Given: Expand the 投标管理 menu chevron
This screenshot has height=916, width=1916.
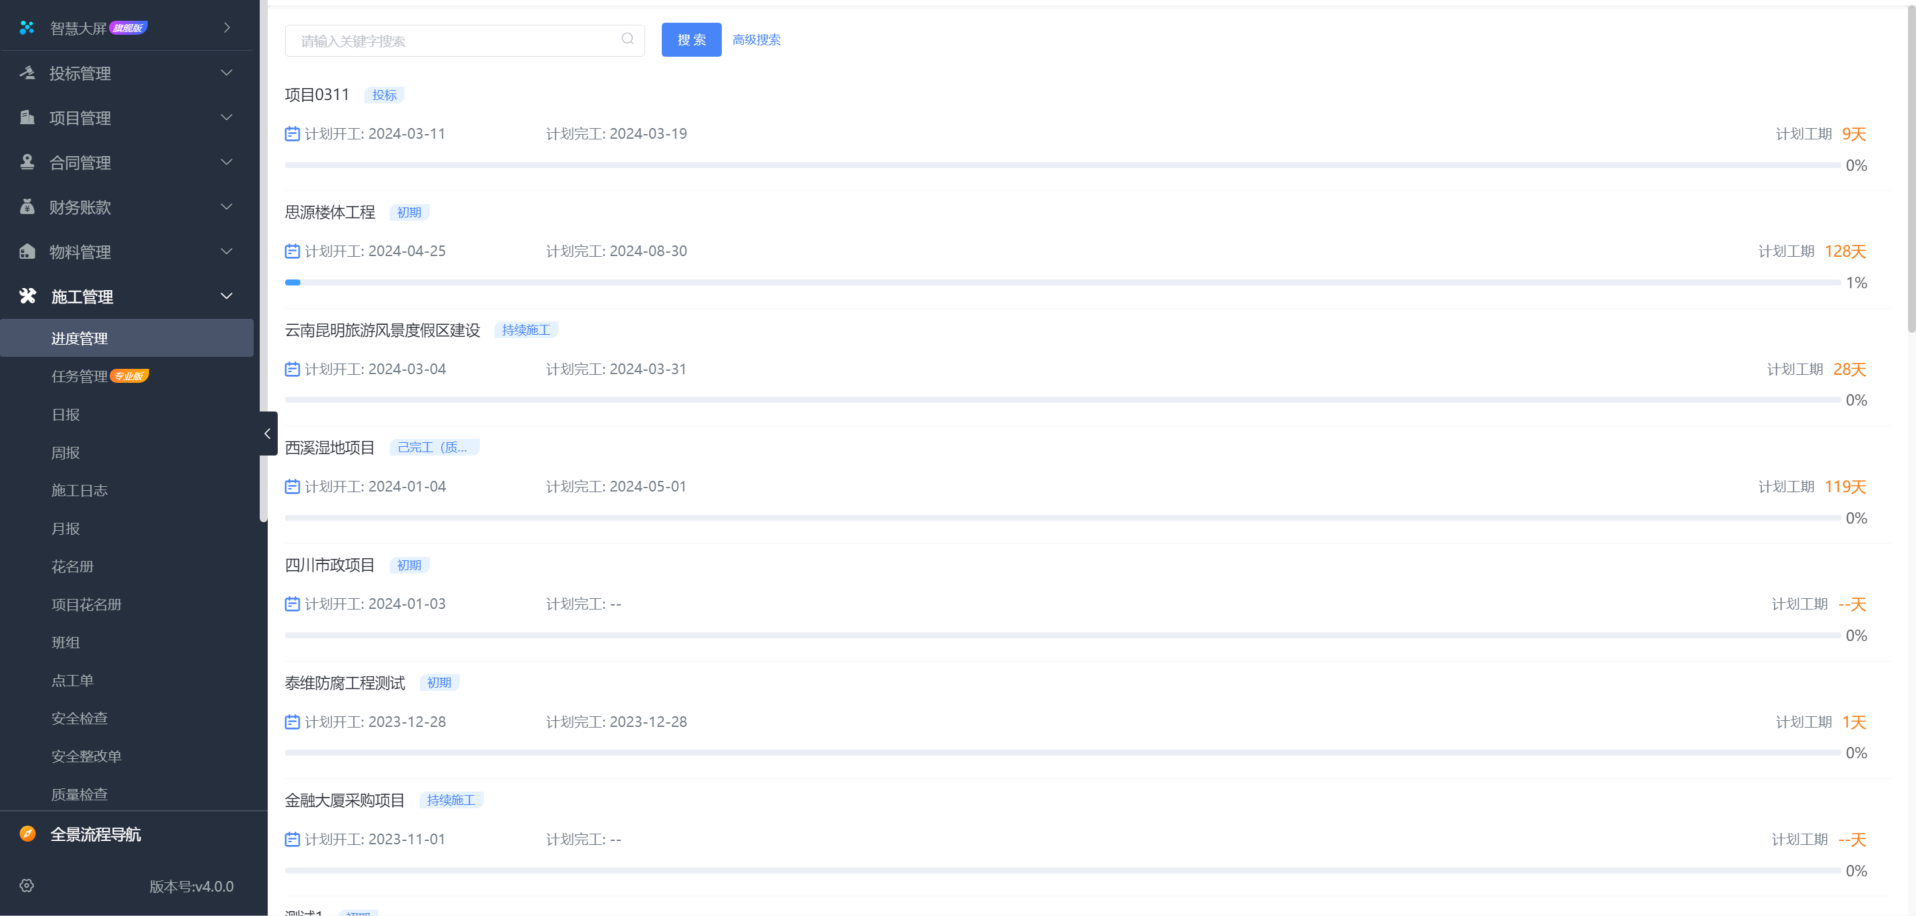Looking at the screenshot, I should point(226,73).
